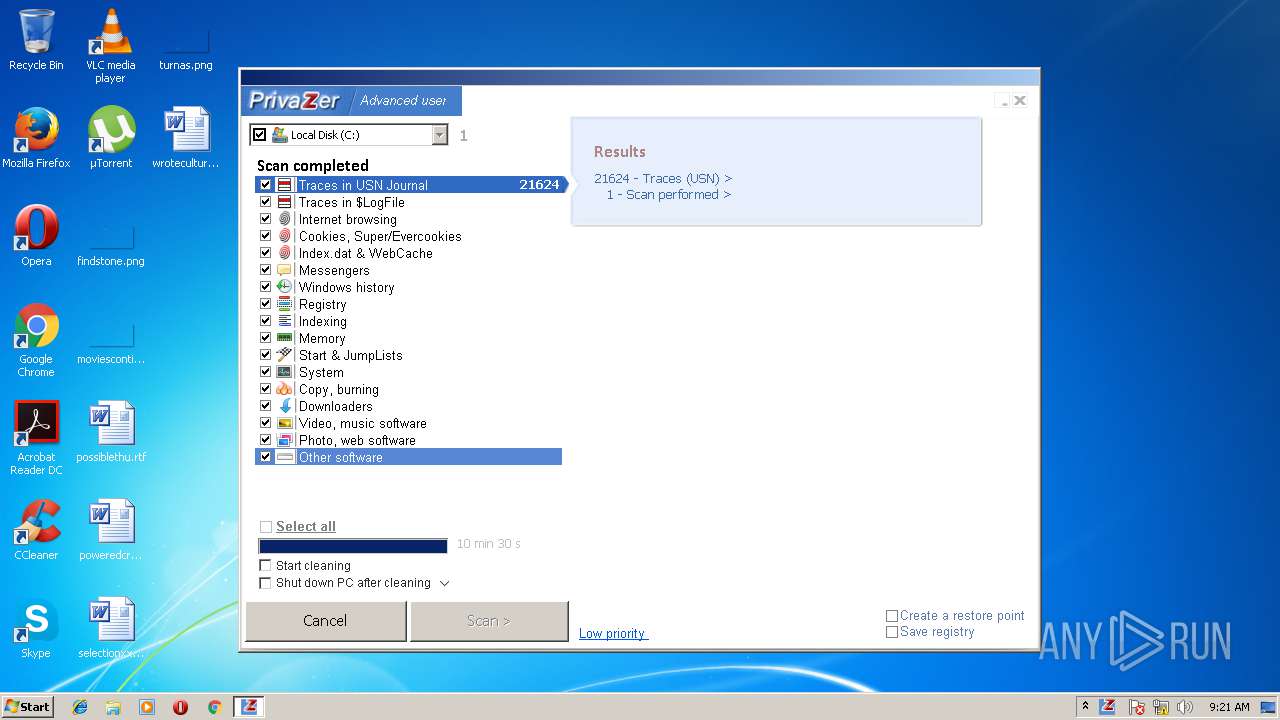
Task: Click the Scan > button
Action: point(489,621)
